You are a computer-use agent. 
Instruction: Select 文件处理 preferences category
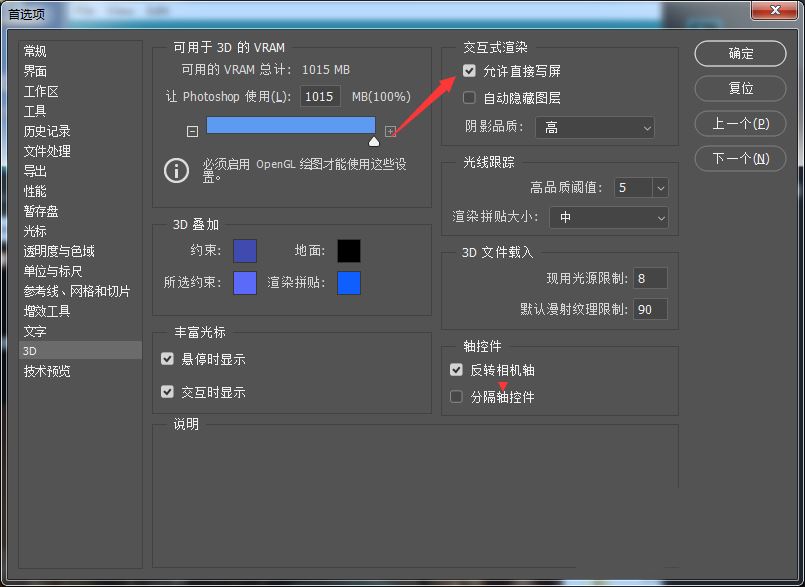47,151
